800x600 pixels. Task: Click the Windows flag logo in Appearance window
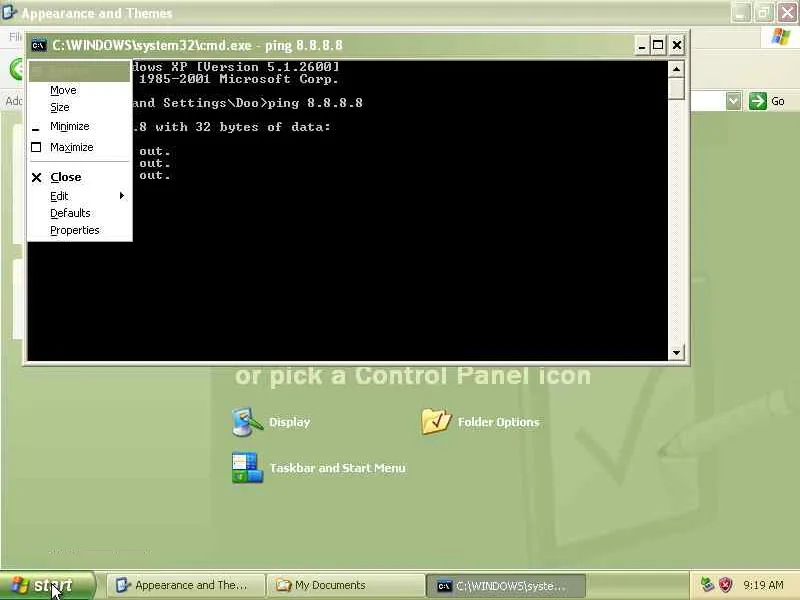pyautogui.click(x=781, y=37)
